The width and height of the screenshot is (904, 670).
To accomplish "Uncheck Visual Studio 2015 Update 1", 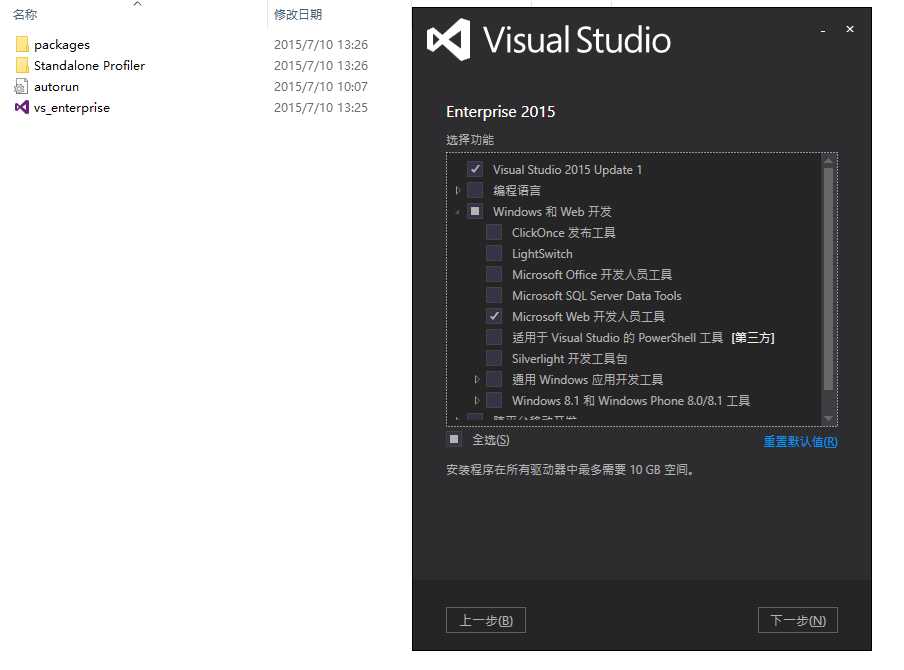I will coord(475,169).
